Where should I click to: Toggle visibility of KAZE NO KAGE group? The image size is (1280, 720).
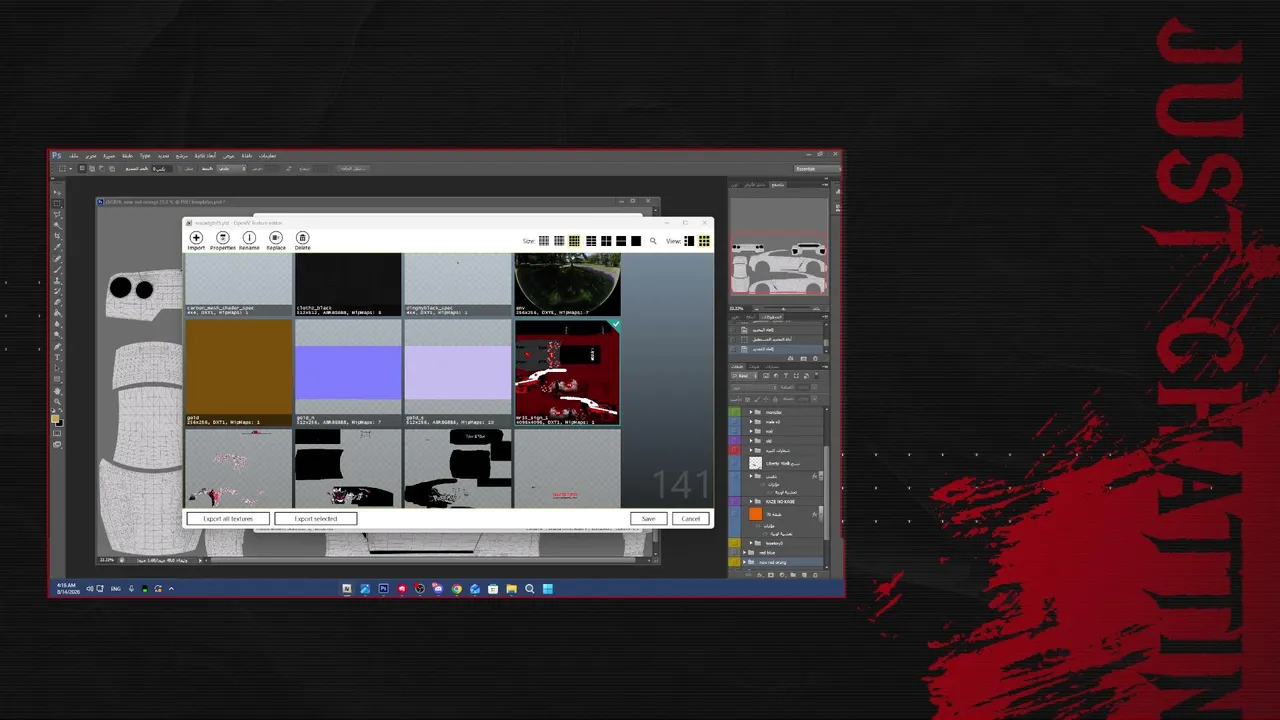(x=736, y=501)
